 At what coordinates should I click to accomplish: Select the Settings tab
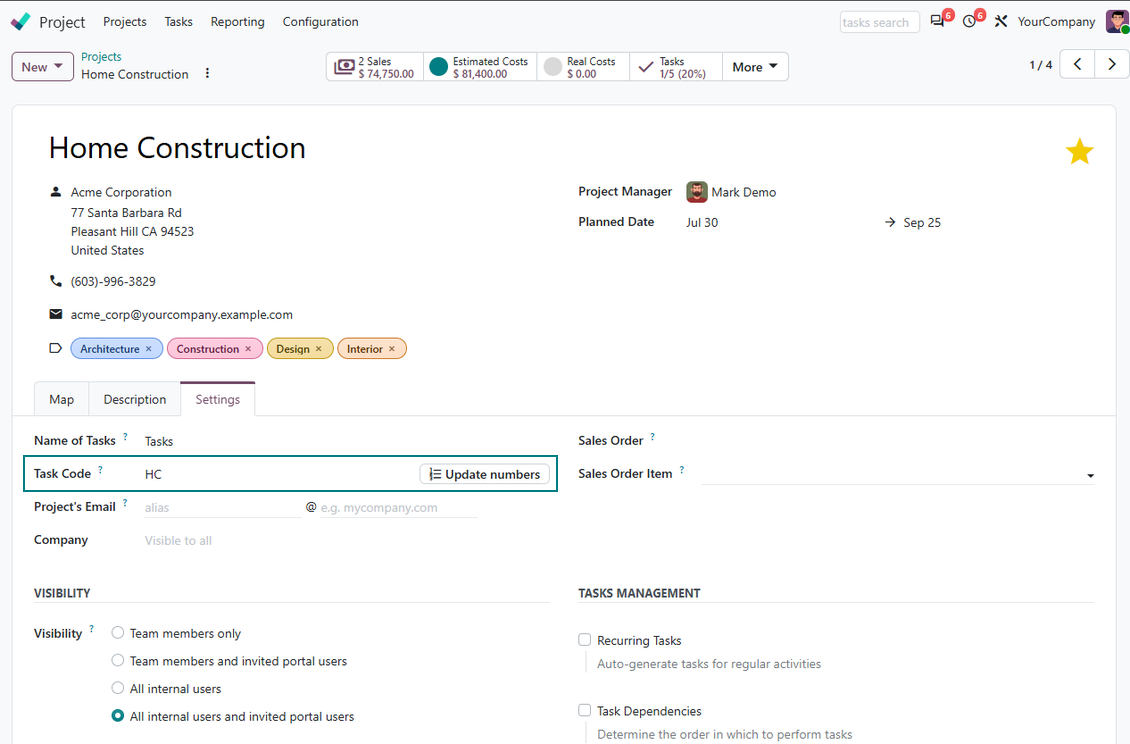(218, 399)
